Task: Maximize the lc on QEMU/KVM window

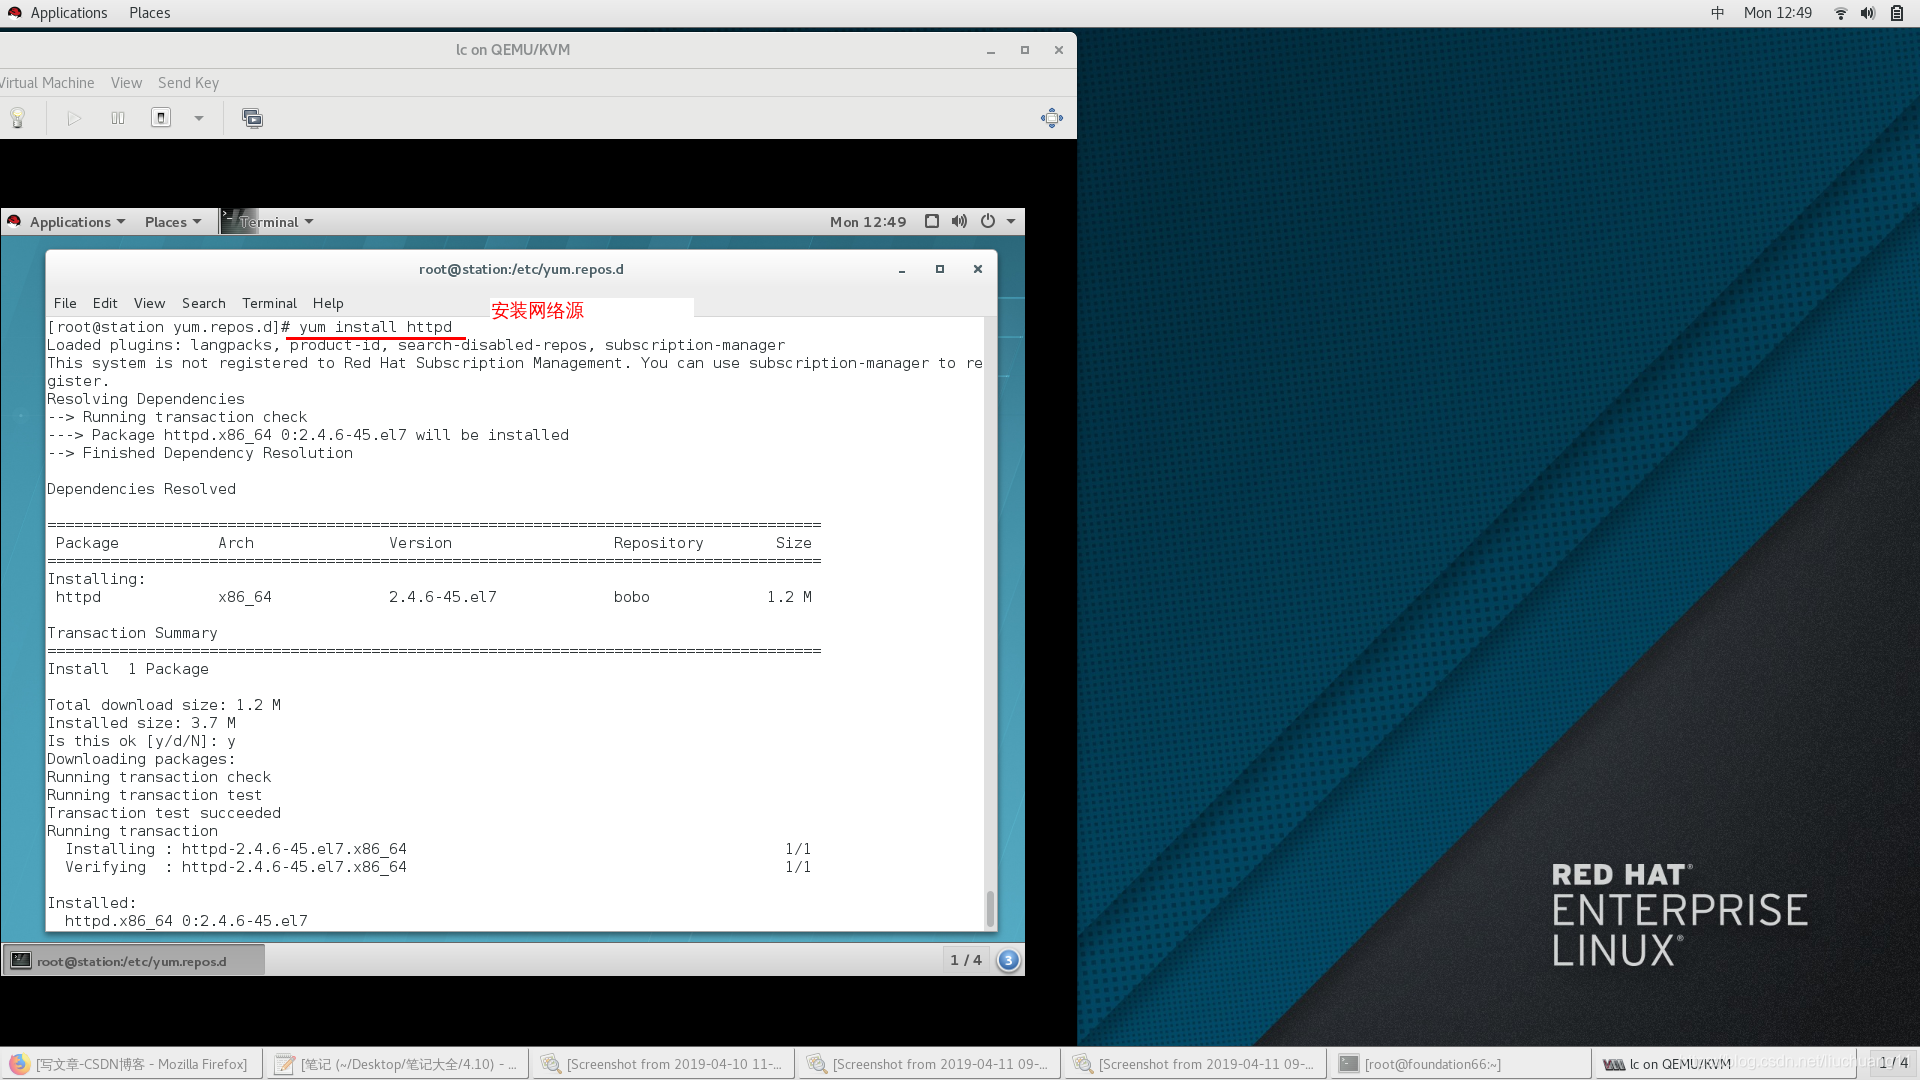Action: click(1025, 50)
